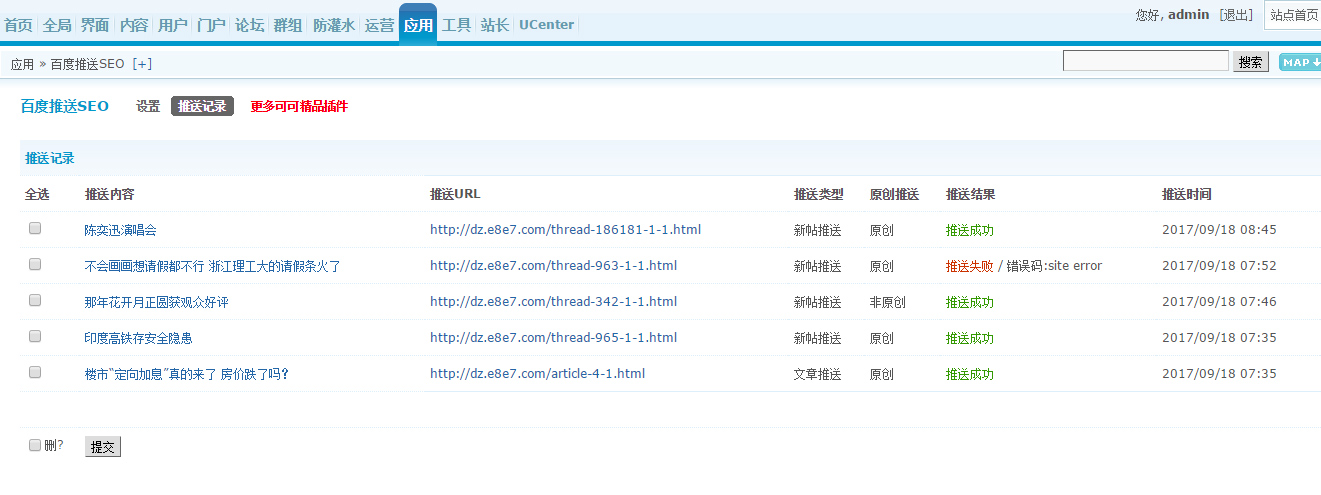Viewport: 1321px width, 495px height.
Task: Check the box for 不会画画想请假都不行 row
Action: coord(35,264)
